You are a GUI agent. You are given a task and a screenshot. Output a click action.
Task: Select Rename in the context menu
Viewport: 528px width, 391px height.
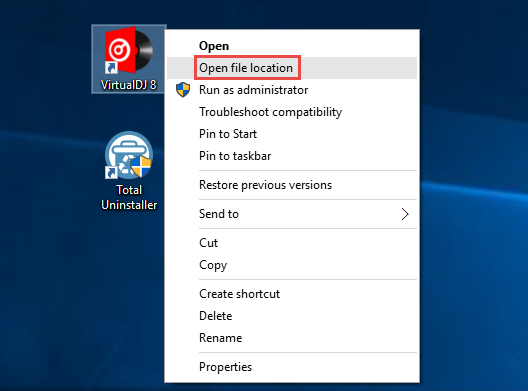coord(292,338)
